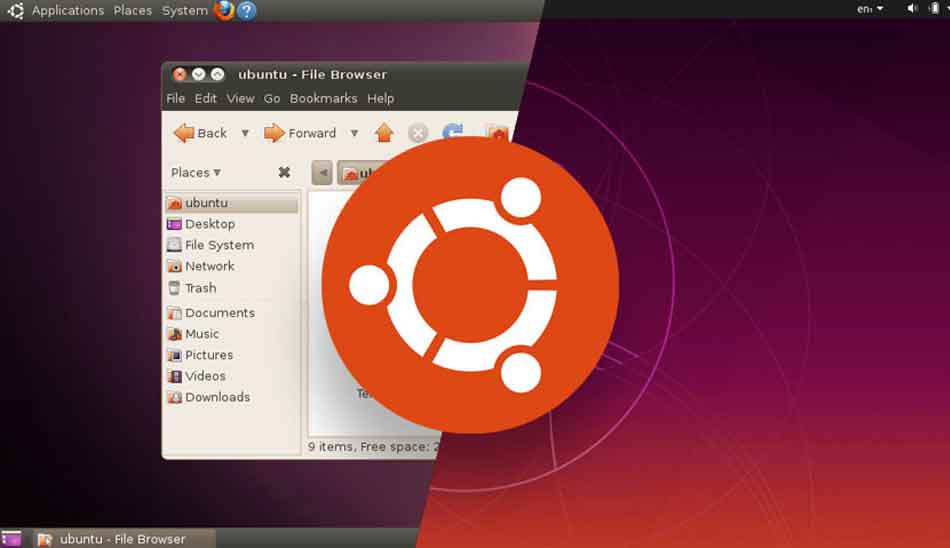Maximize the File Browser window
The height and width of the screenshot is (548, 950).
coord(217,75)
